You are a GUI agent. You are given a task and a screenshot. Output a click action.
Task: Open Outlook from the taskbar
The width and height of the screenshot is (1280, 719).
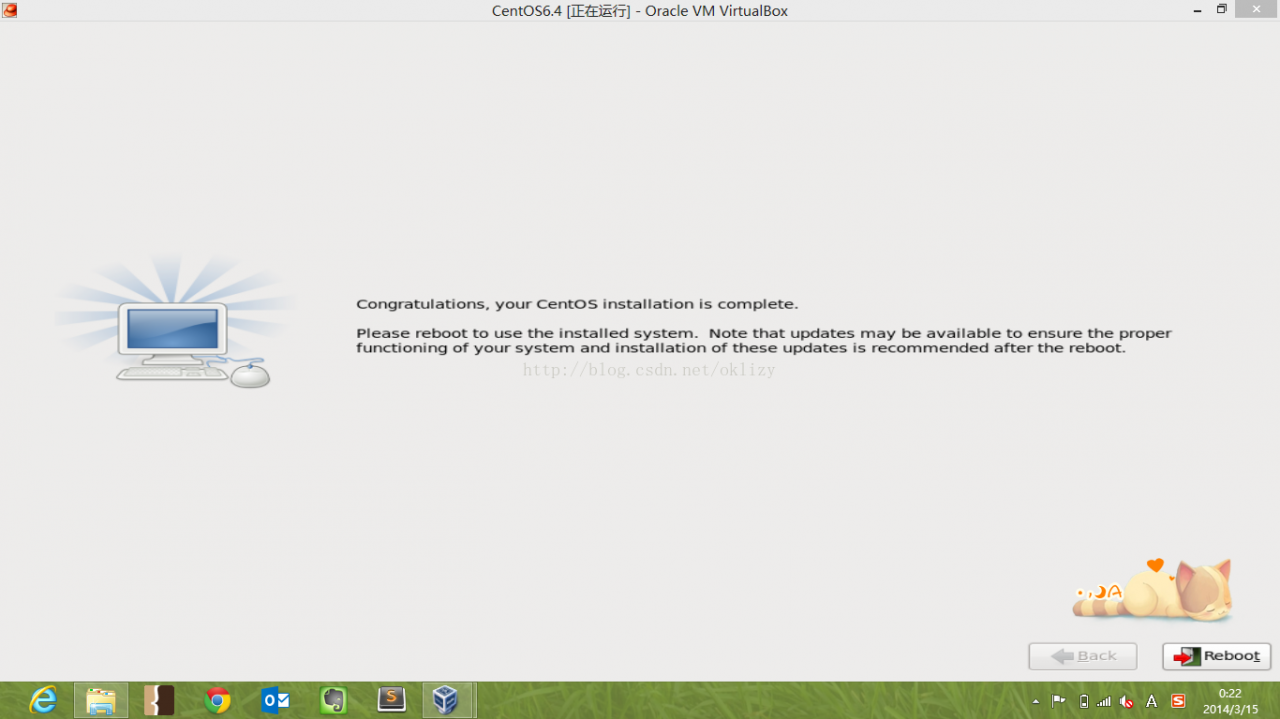coord(275,700)
